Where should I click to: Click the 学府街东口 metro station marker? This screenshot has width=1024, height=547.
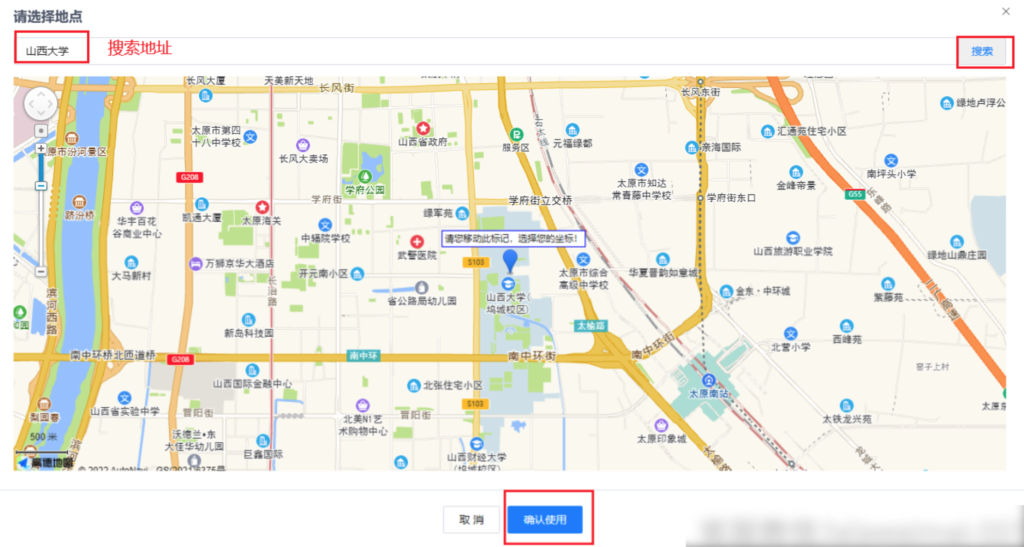pyautogui.click(x=701, y=198)
